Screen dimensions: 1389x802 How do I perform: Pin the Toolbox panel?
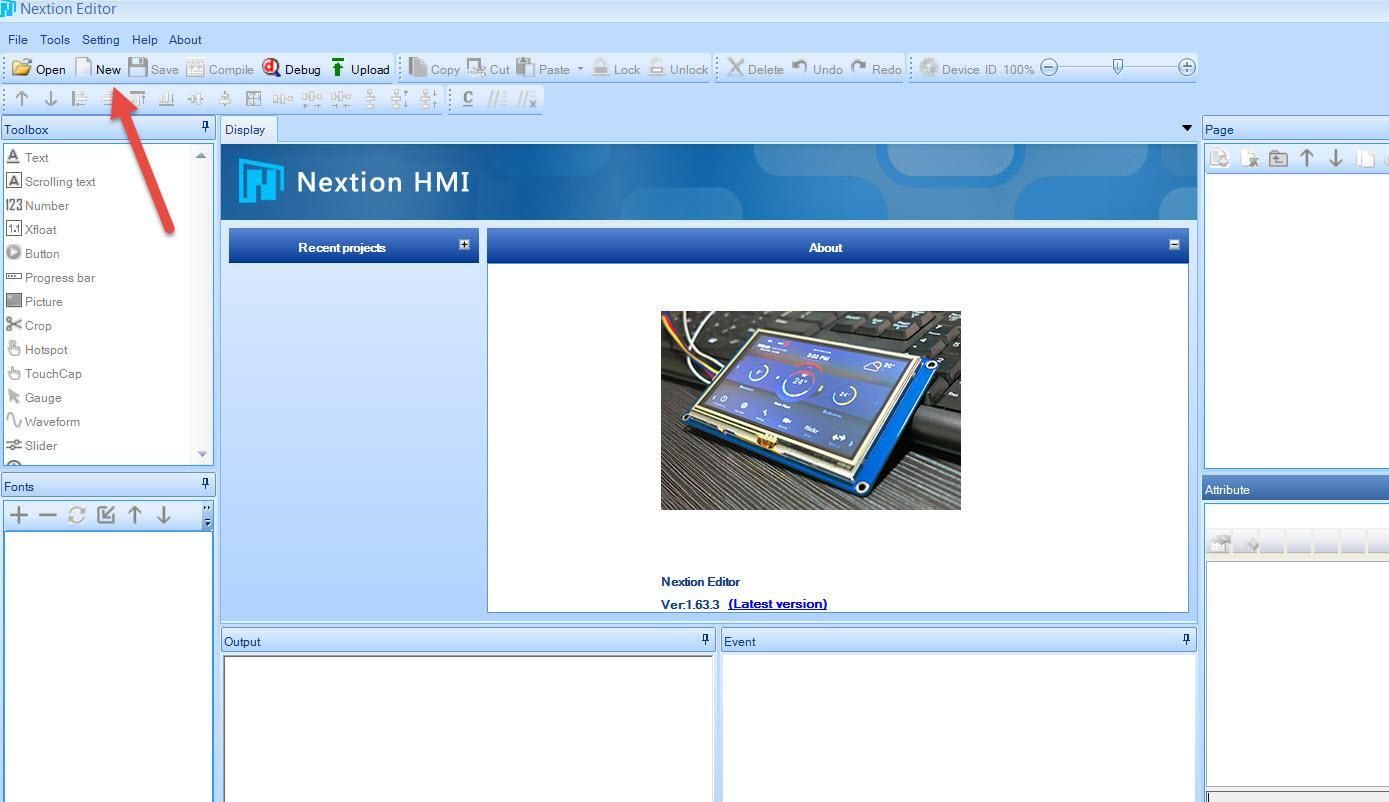(x=205, y=127)
